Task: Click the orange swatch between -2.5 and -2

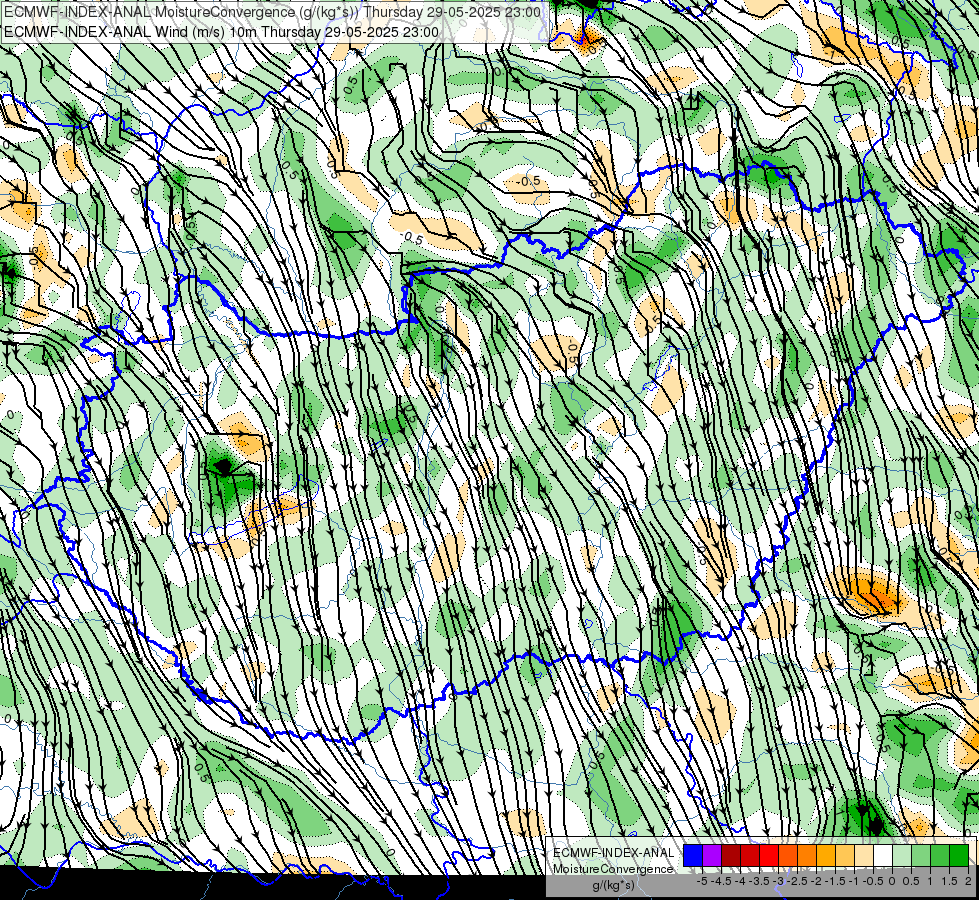Action: pyautogui.click(x=807, y=856)
